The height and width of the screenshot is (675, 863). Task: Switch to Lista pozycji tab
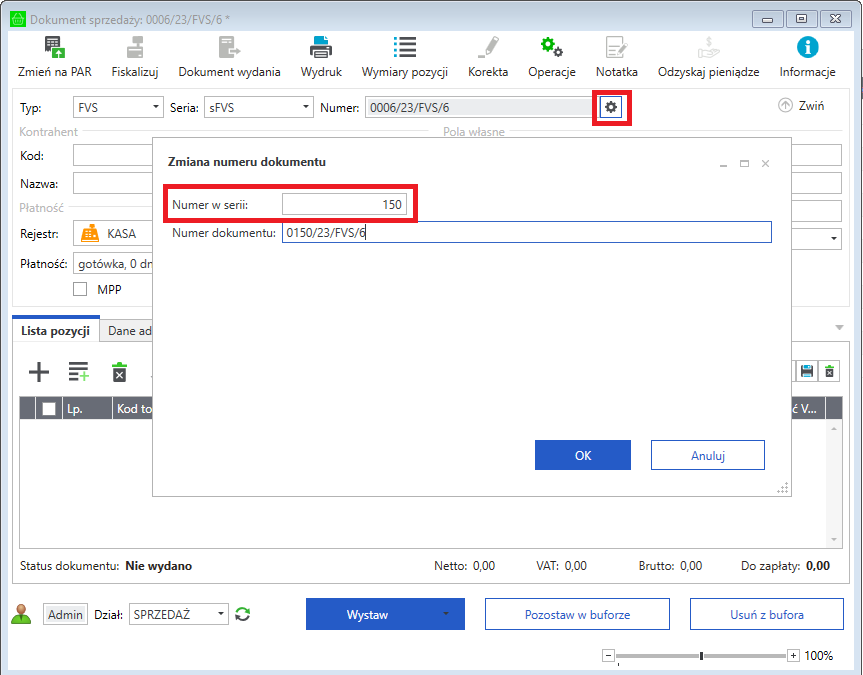pos(56,331)
